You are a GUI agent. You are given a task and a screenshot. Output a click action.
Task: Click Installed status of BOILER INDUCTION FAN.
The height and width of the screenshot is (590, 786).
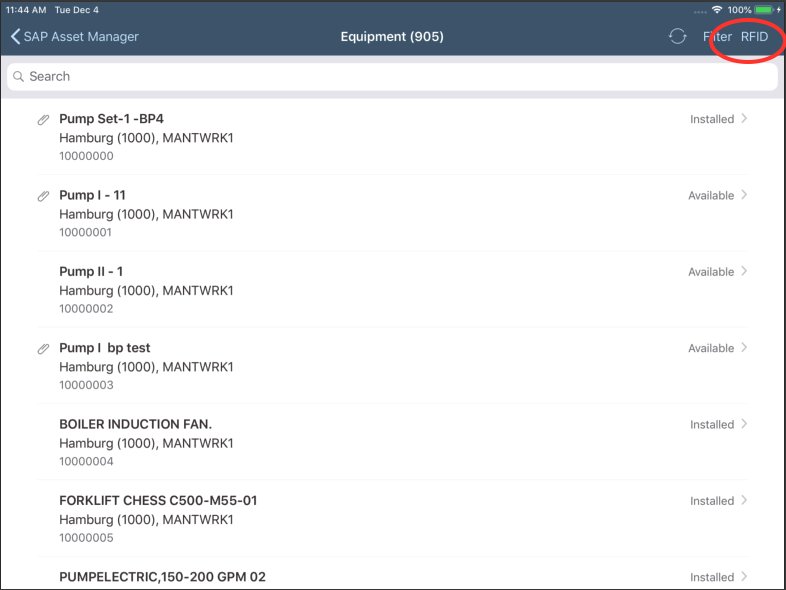click(x=712, y=425)
